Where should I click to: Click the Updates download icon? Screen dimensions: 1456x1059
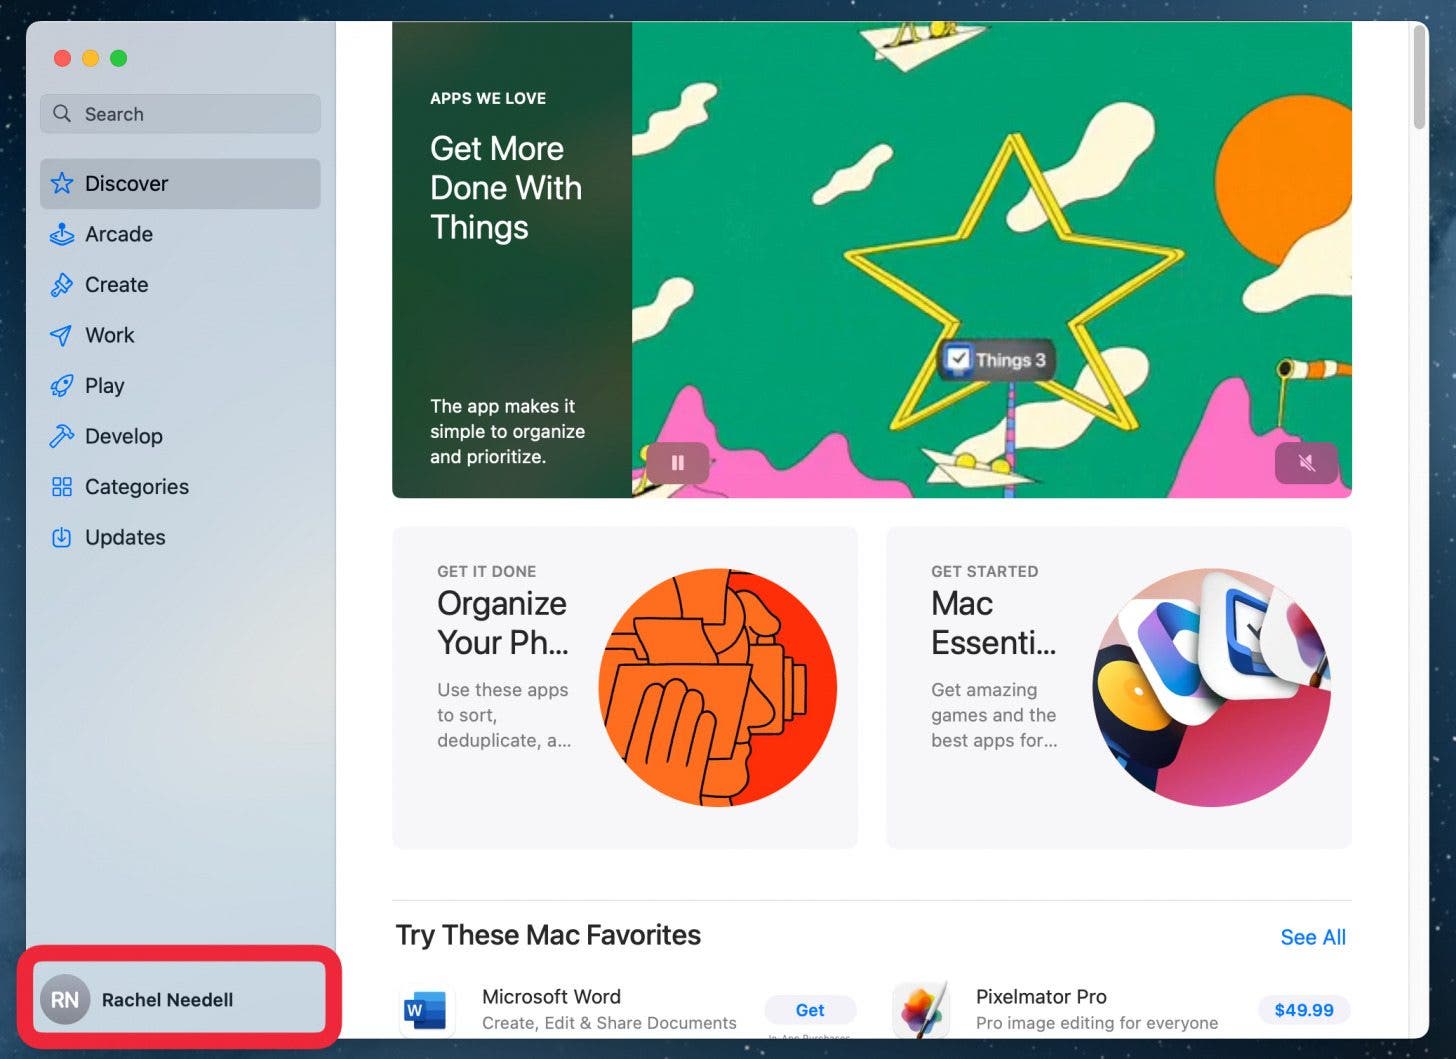tap(62, 537)
